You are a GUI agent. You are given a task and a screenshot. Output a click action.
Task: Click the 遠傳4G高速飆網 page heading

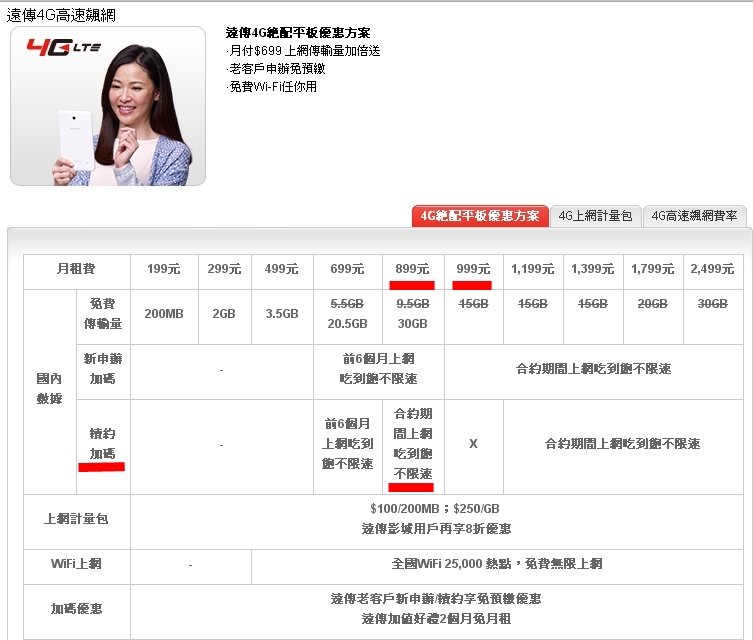59,12
